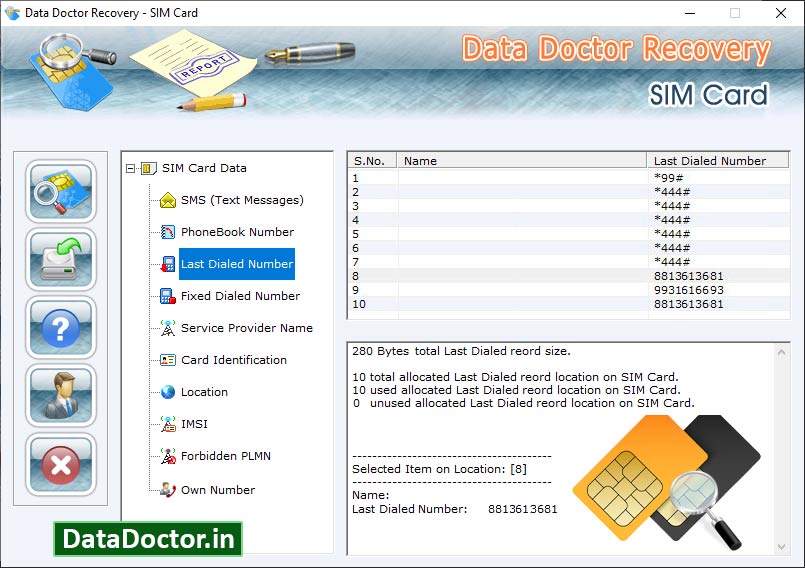
Task: Close the Data Doctor Recovery window
Action: tap(780, 13)
